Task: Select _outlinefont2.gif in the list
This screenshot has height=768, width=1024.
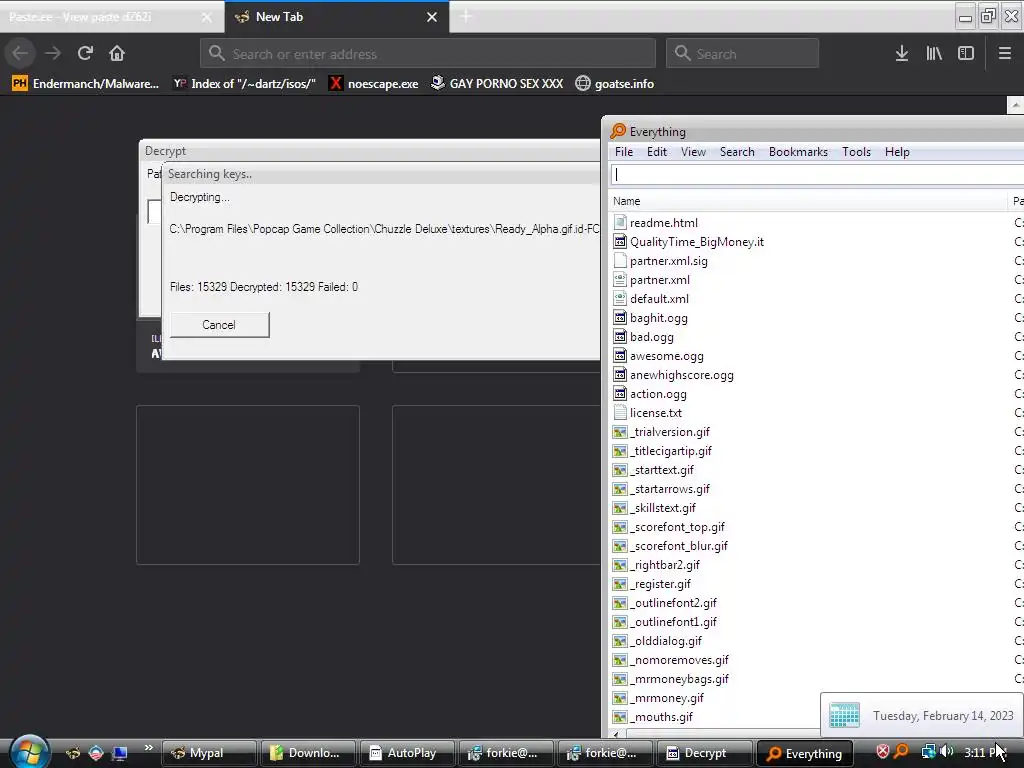Action: 673,603
